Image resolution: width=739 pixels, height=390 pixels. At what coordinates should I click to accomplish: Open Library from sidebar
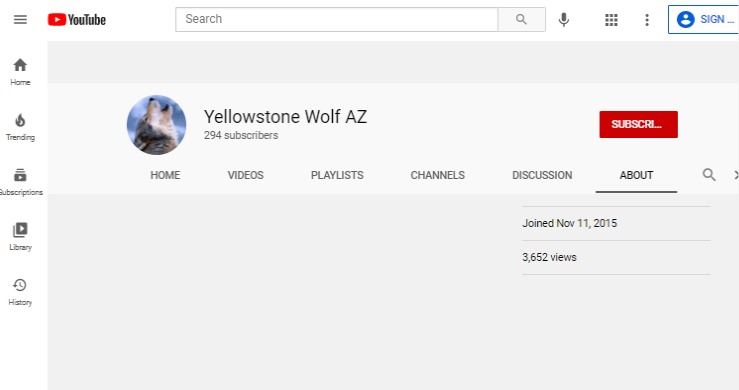(x=20, y=237)
